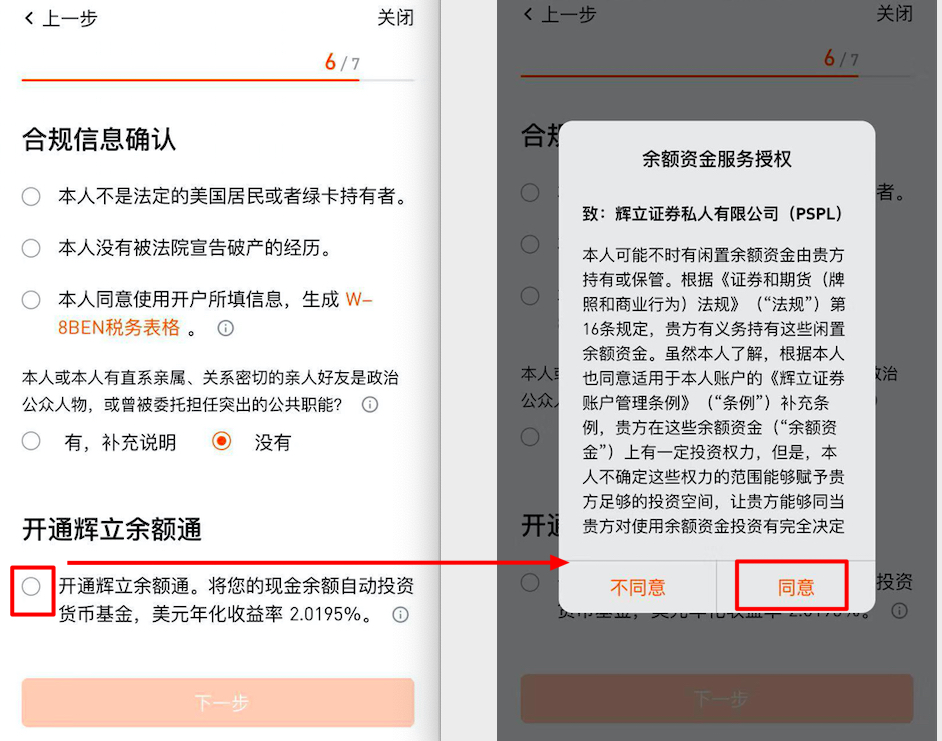
Task: Choose 没有 radio in left screen
Action: 222,442
